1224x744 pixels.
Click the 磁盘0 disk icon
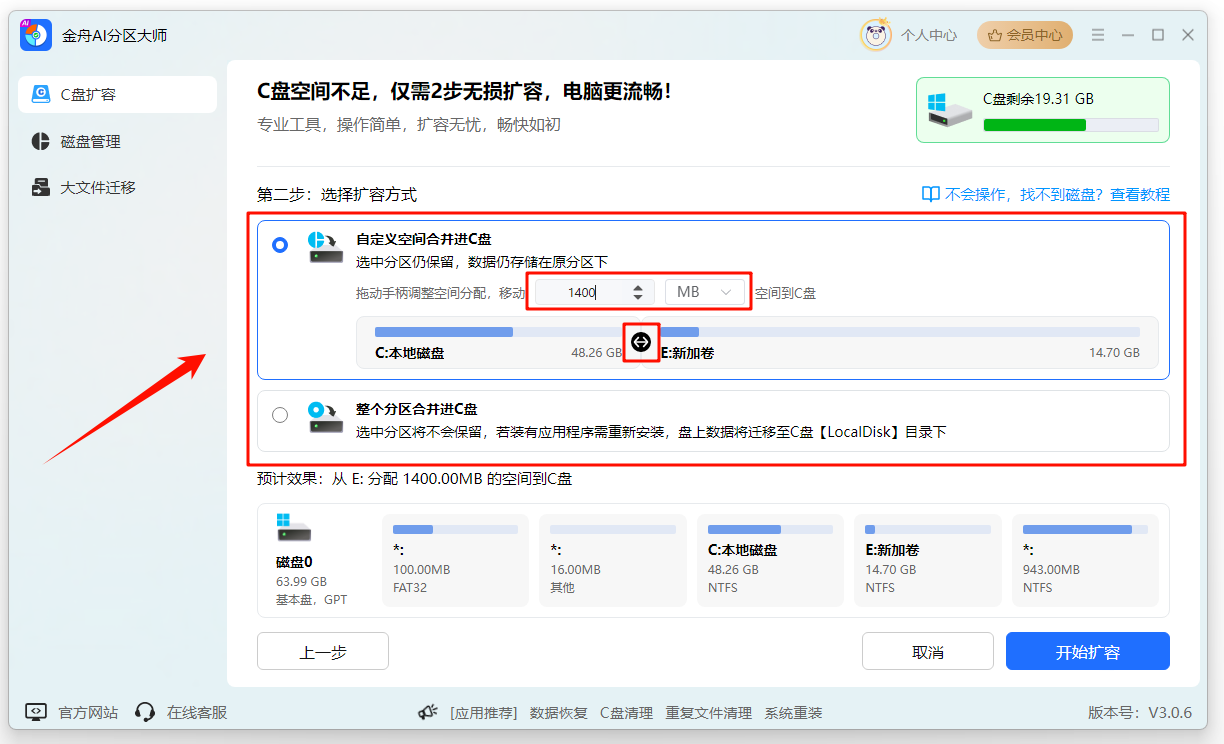coord(294,527)
